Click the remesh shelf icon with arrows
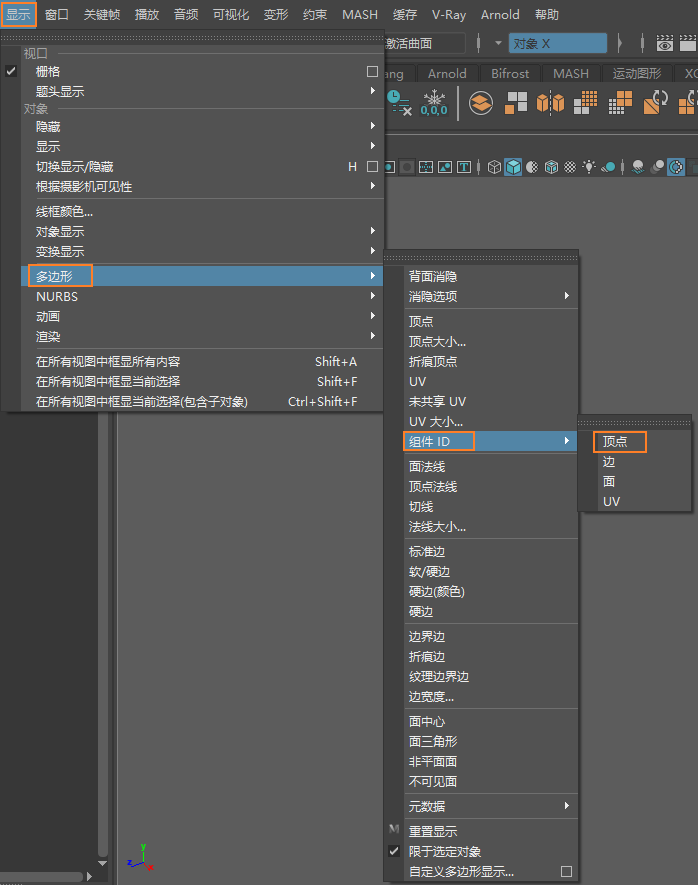 655,103
